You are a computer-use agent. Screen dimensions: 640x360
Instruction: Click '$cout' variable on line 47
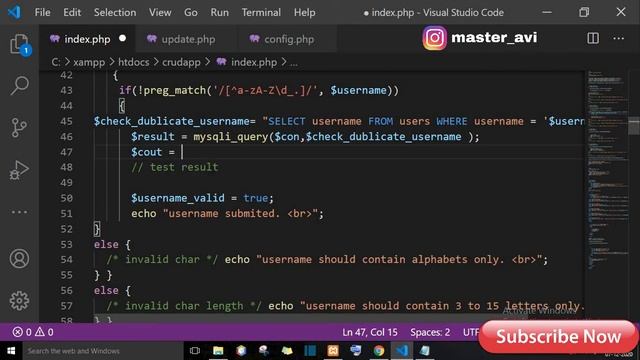147,152
